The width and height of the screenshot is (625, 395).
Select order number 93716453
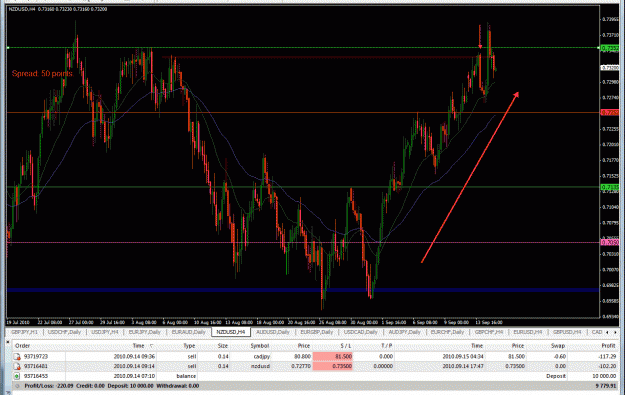[x=36, y=376]
